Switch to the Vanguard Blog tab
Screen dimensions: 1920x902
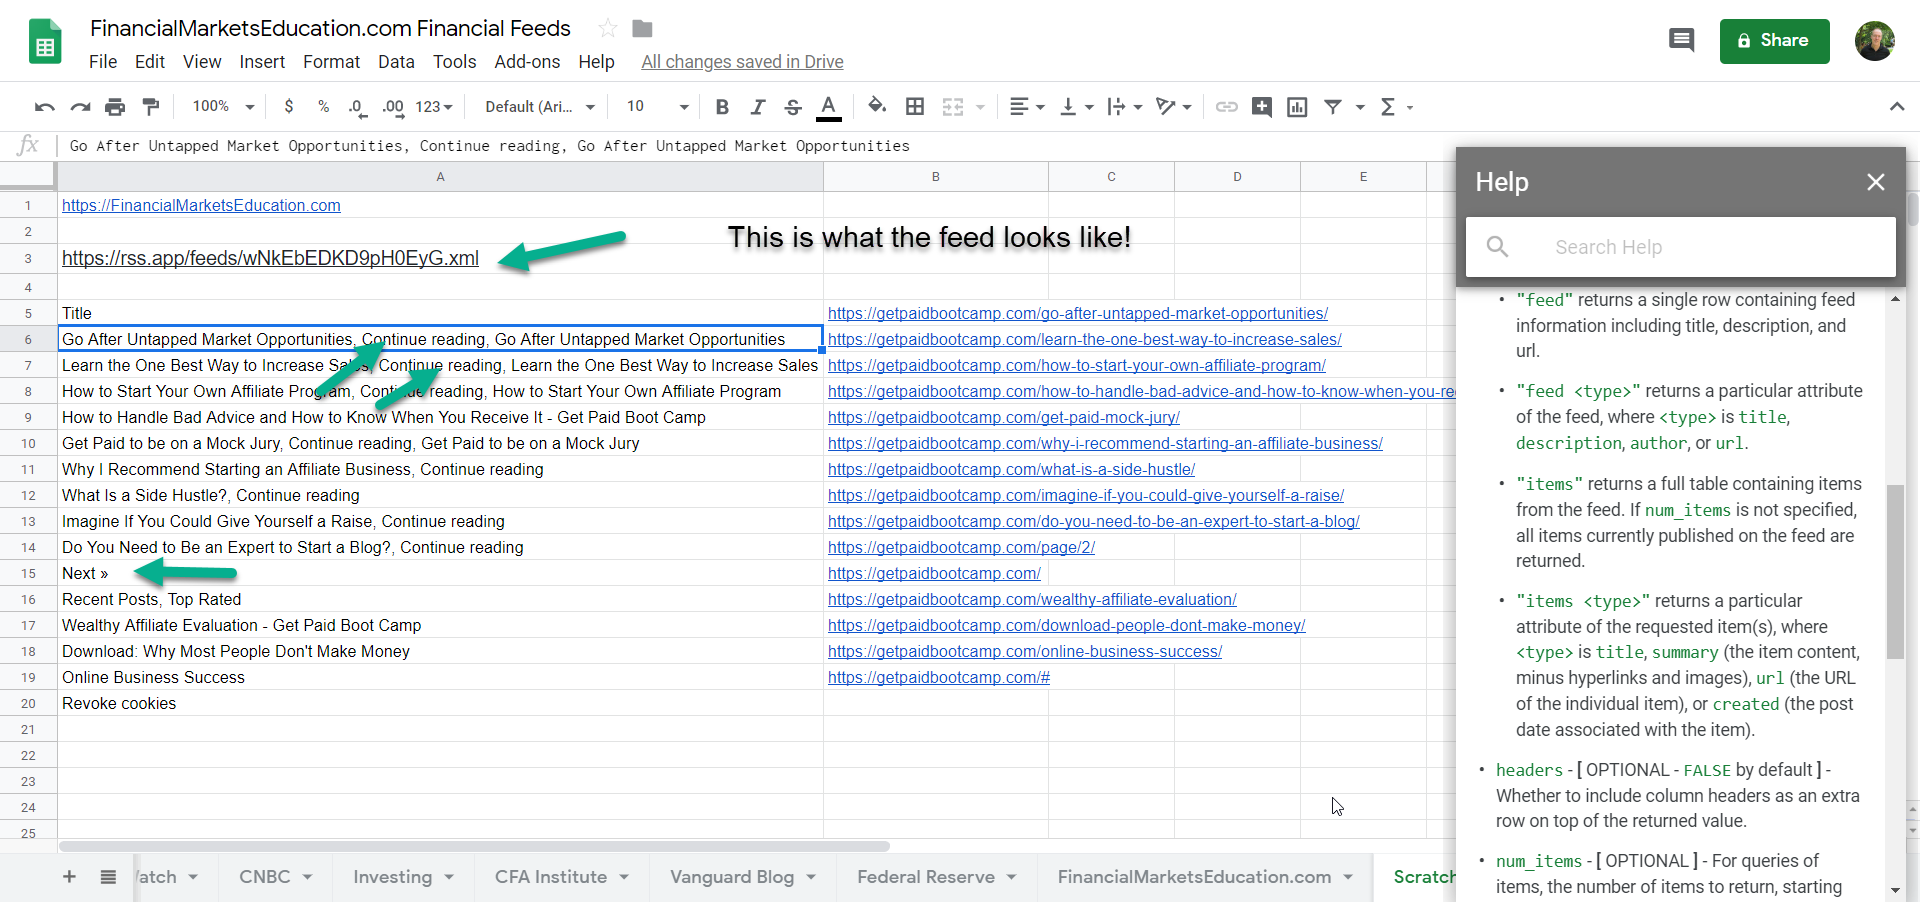pyautogui.click(x=732, y=877)
